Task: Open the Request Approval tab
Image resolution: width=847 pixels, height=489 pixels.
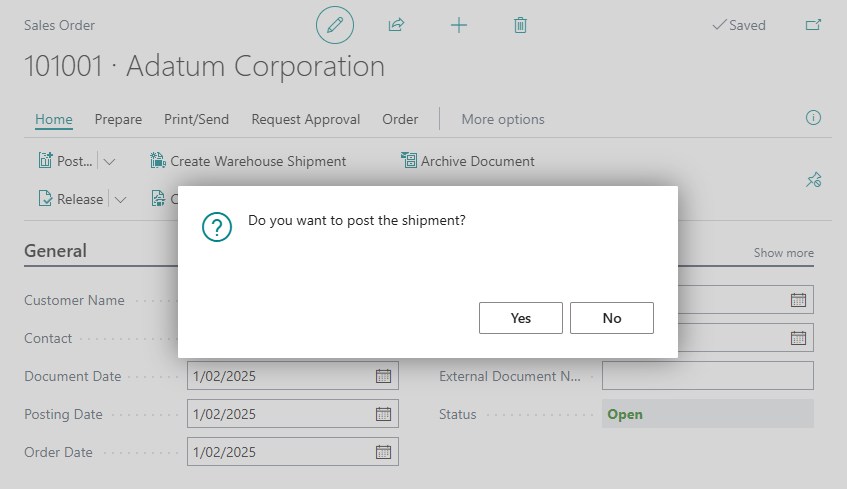Action: [306, 119]
